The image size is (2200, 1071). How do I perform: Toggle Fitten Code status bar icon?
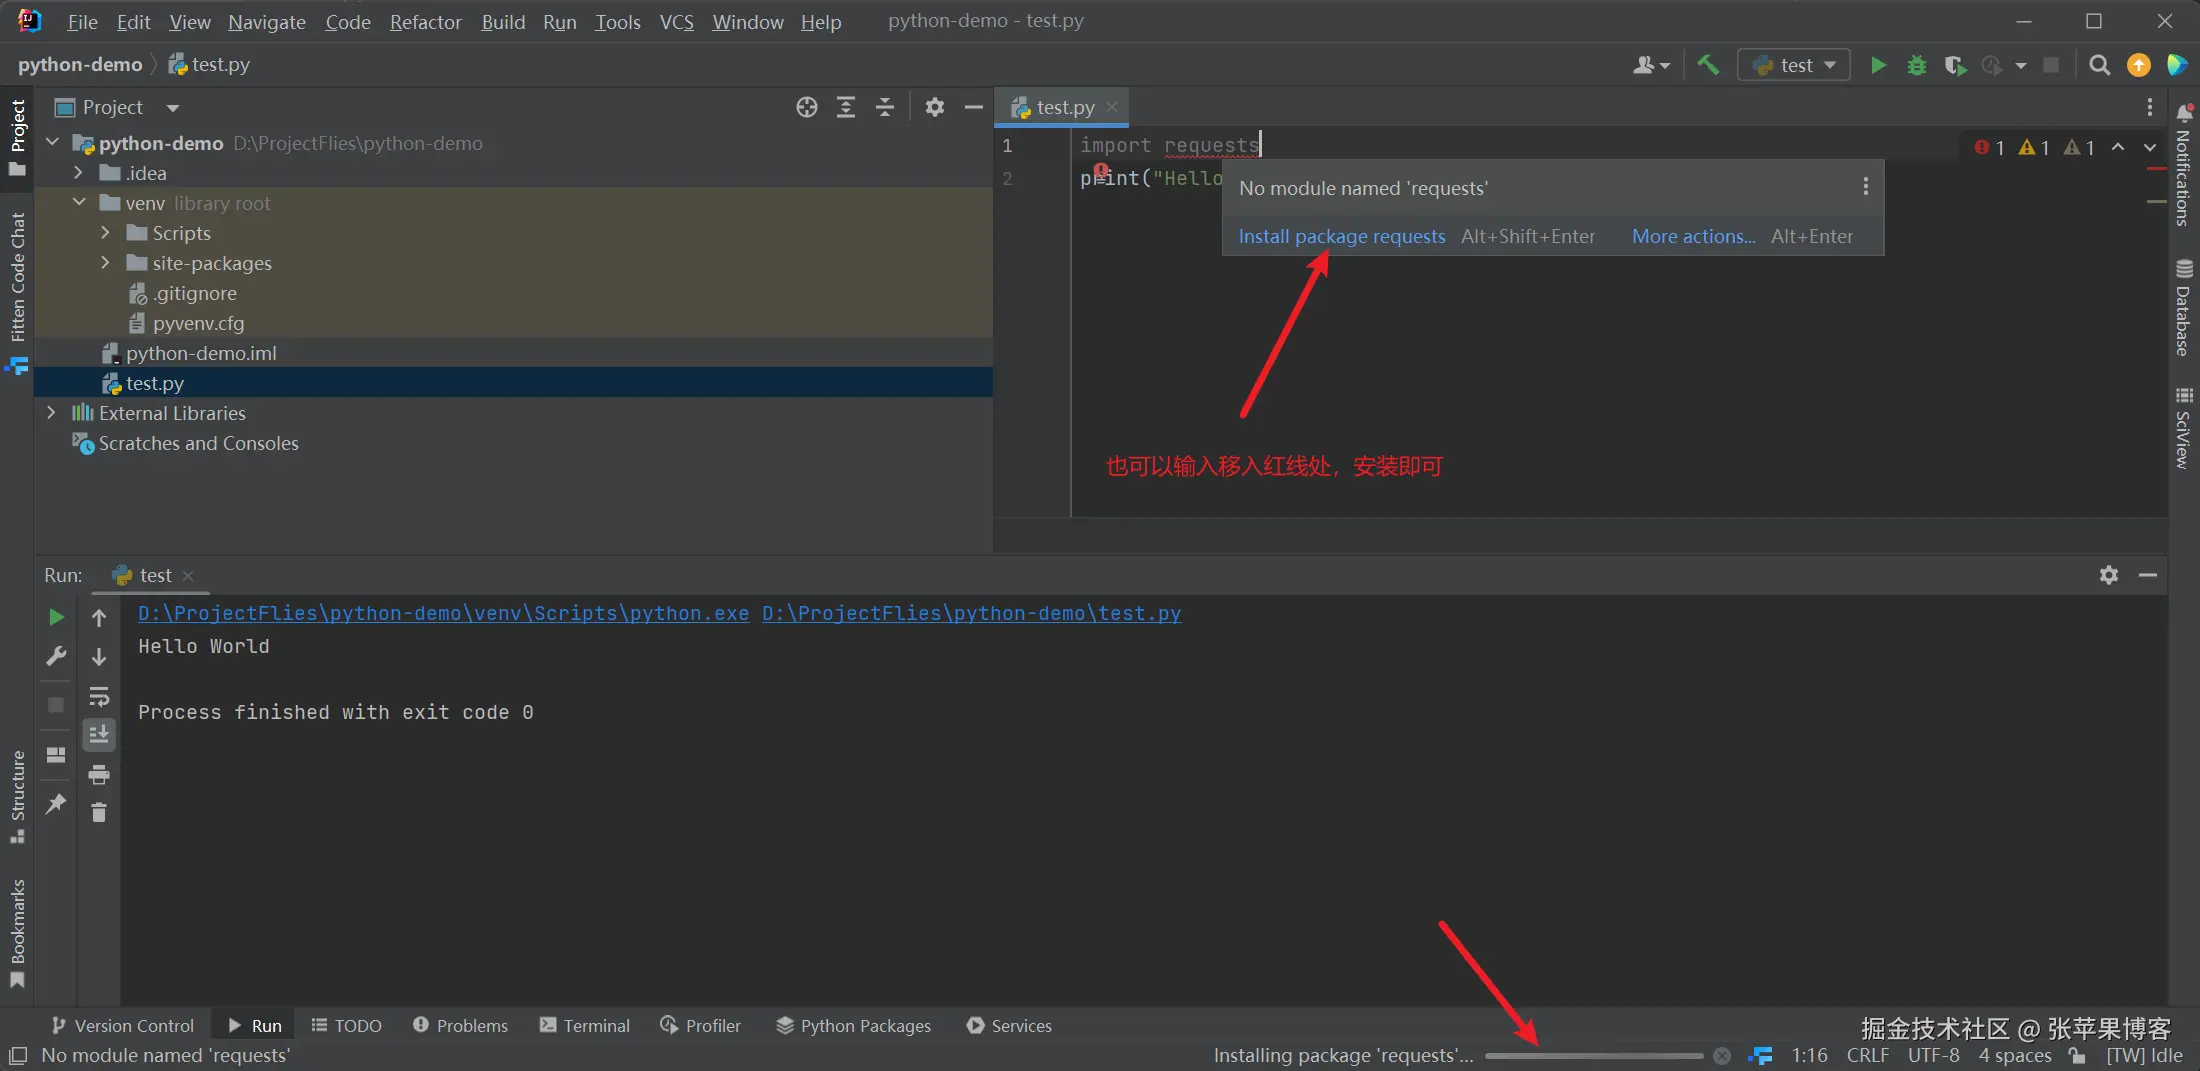1761,1056
